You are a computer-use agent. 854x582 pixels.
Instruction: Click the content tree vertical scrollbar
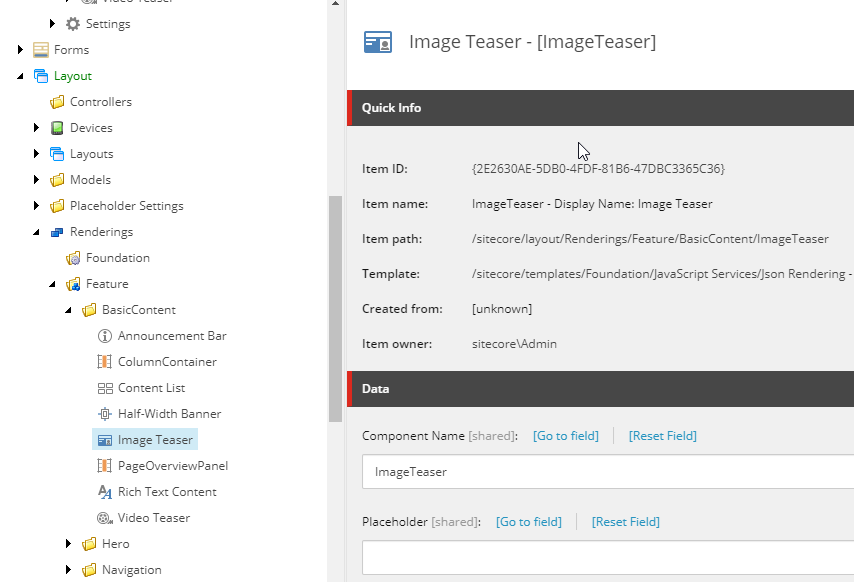click(336, 309)
